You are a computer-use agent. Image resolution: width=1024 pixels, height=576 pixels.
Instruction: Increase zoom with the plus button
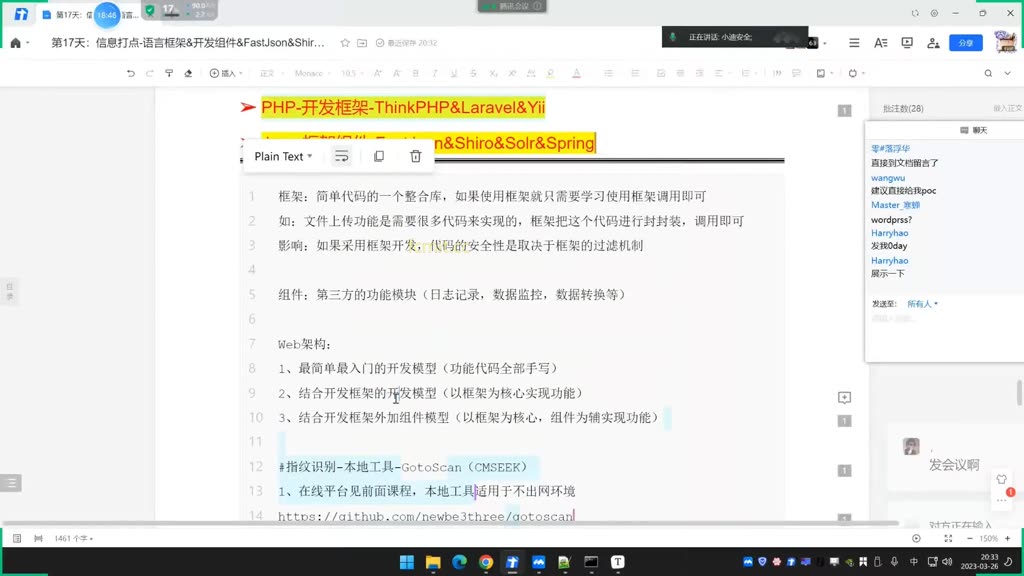1008,538
